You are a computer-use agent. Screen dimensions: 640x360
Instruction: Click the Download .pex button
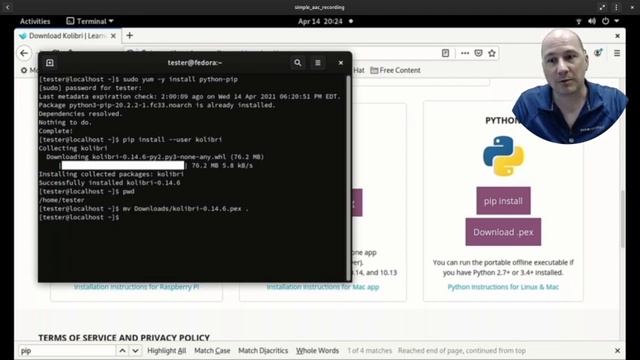point(503,232)
